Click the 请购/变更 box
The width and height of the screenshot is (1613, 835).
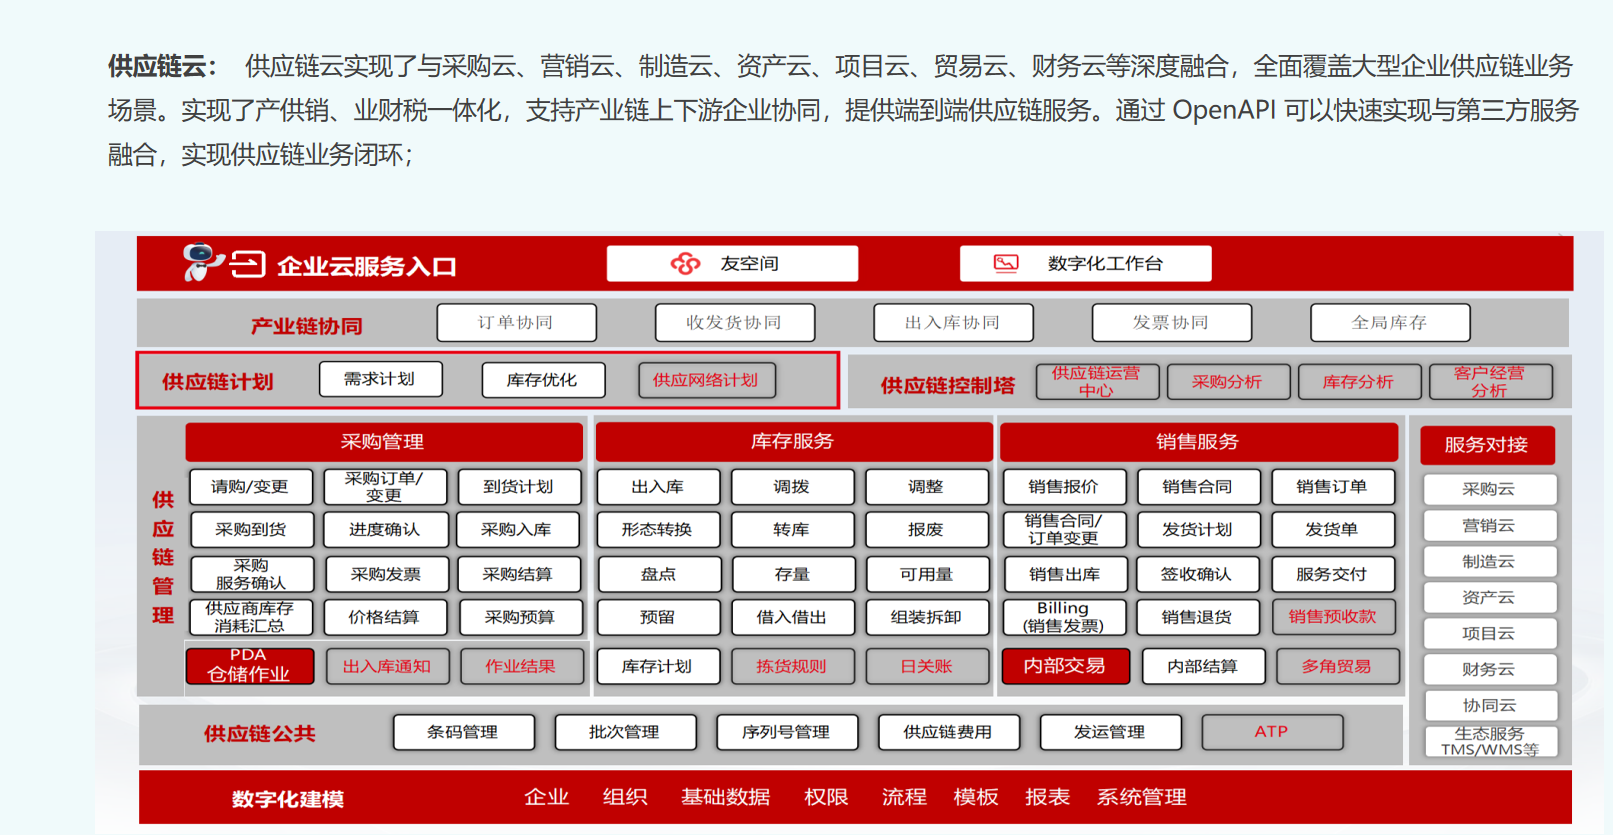[x=251, y=487]
